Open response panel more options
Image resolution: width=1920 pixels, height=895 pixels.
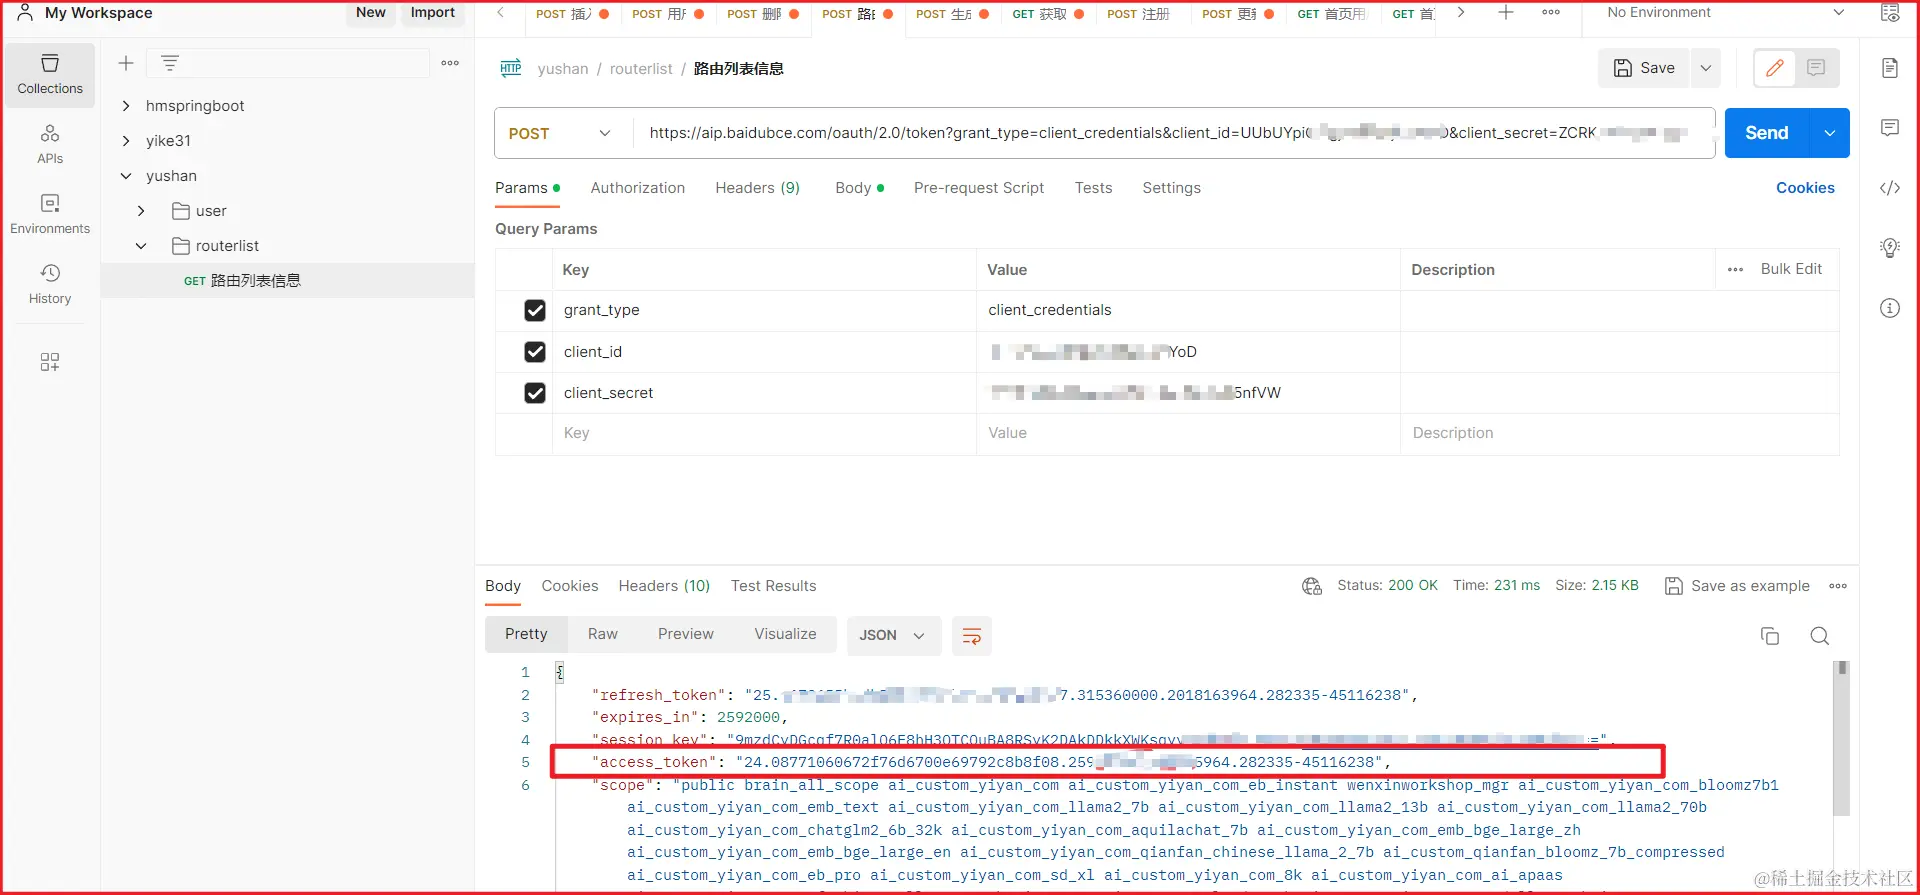(x=1838, y=586)
